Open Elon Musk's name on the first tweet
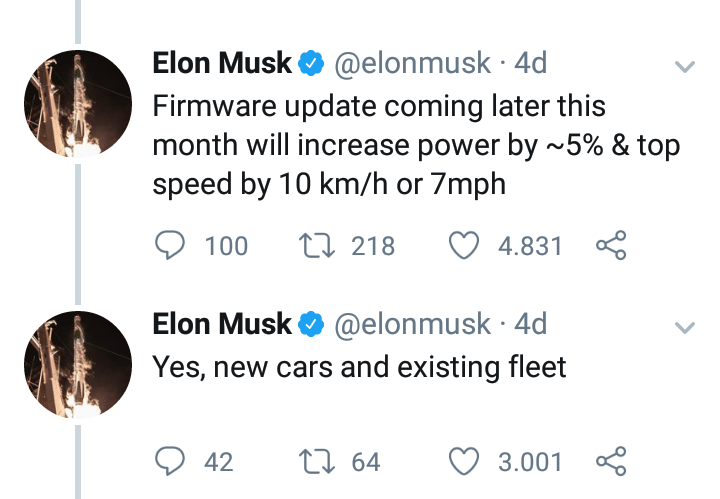The height and width of the screenshot is (499, 720). point(222,63)
